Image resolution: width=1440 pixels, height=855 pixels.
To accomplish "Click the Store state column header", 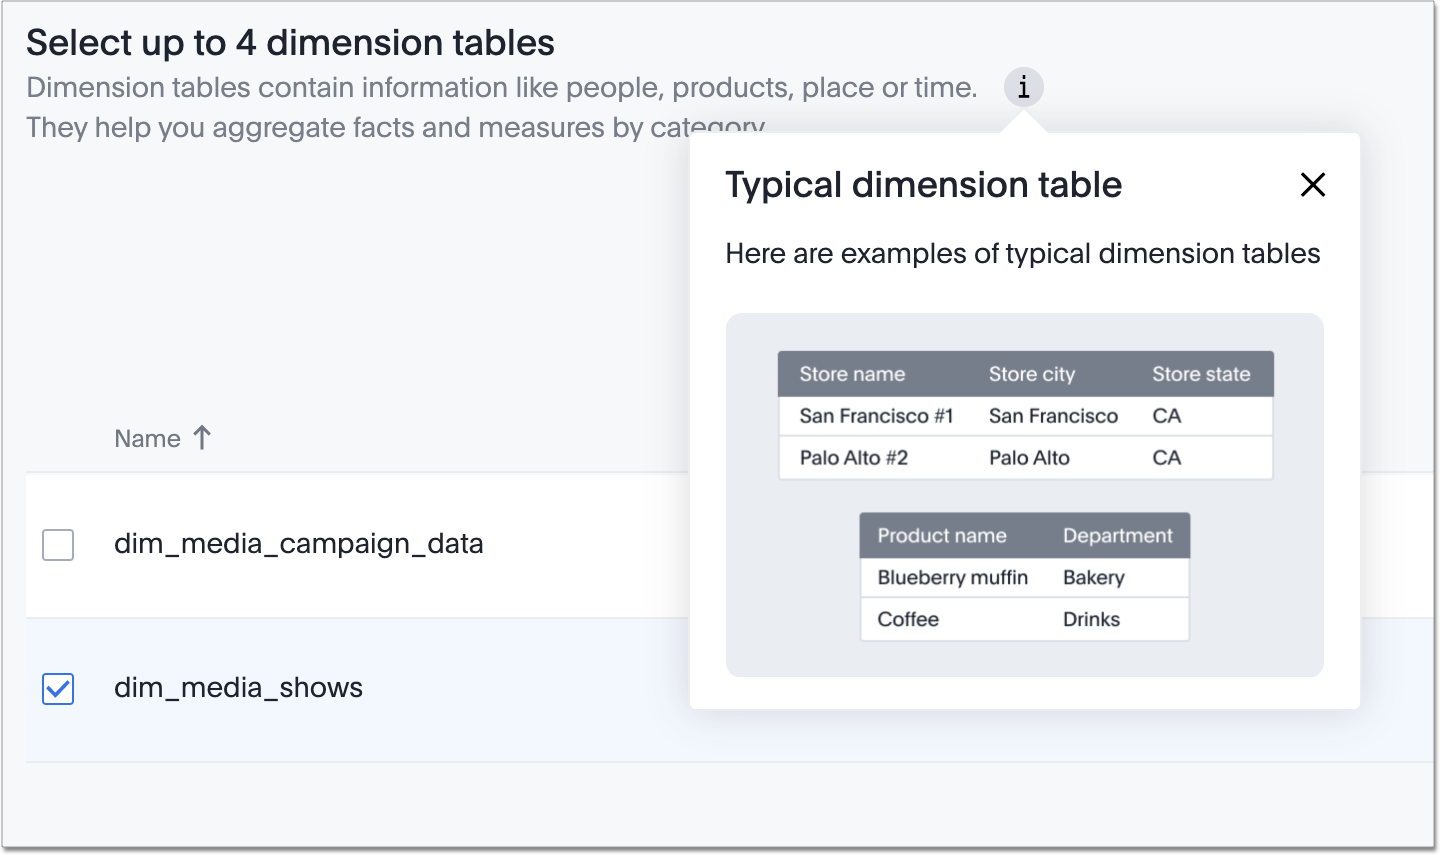I will pyautogui.click(x=1202, y=373).
